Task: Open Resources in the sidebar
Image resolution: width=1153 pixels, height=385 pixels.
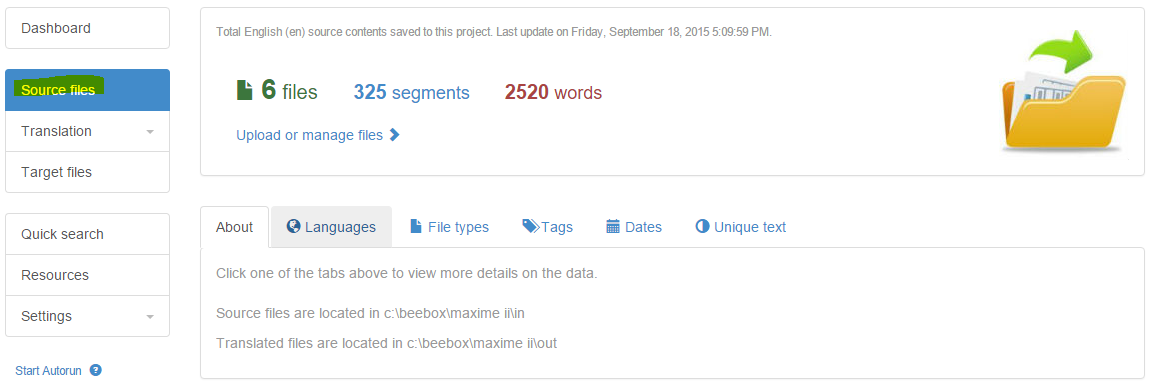Action: click(88, 276)
